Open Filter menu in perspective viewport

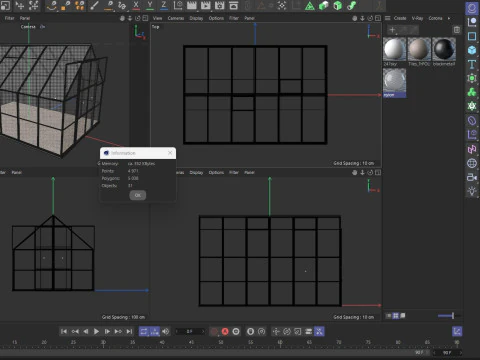pyautogui.click(x=10, y=18)
